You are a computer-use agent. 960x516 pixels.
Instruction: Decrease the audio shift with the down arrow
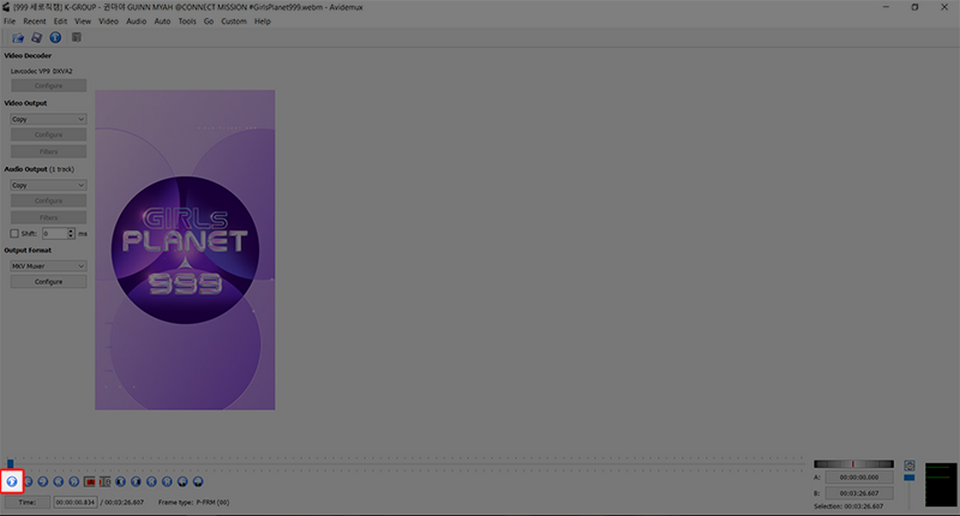pos(71,236)
